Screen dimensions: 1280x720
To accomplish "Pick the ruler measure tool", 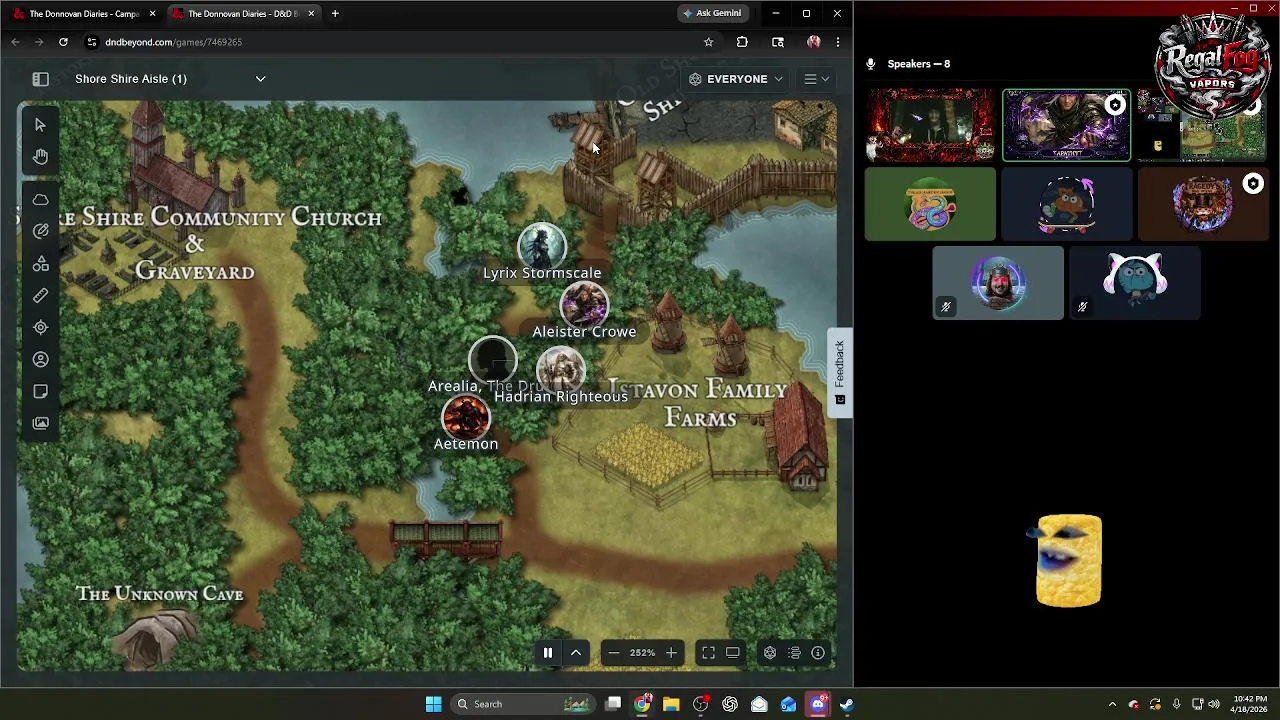I will click(x=40, y=295).
